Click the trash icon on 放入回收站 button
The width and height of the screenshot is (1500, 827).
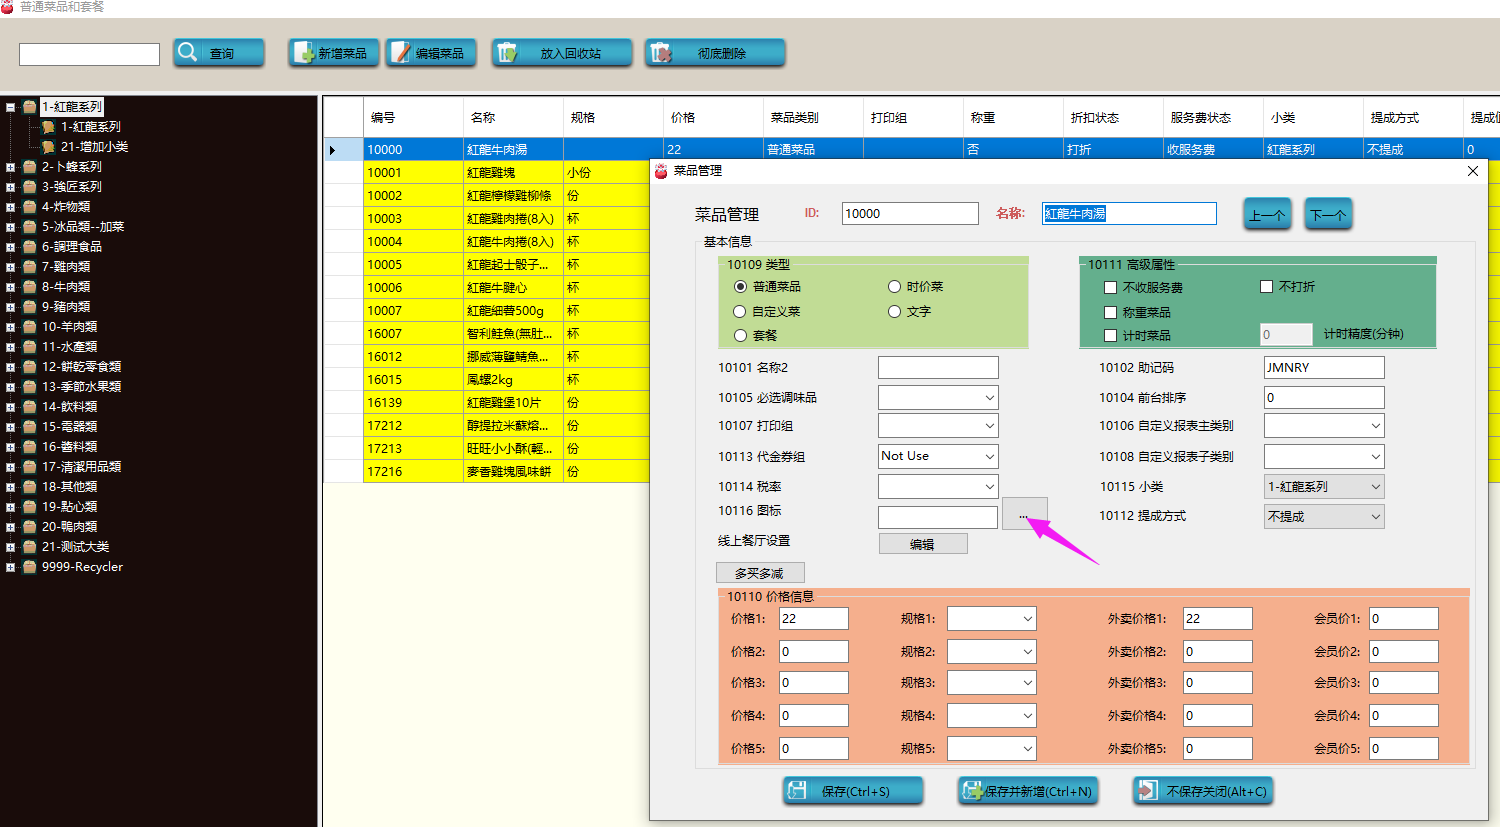[507, 53]
